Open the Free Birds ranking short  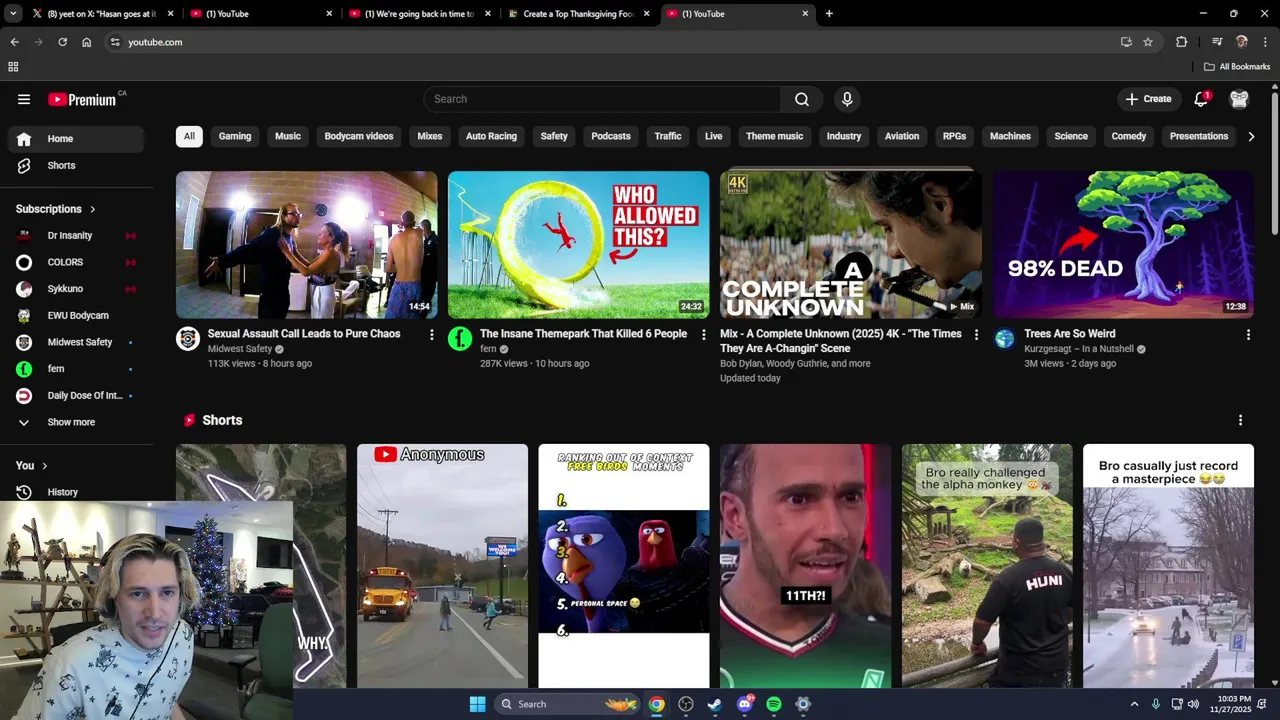624,566
